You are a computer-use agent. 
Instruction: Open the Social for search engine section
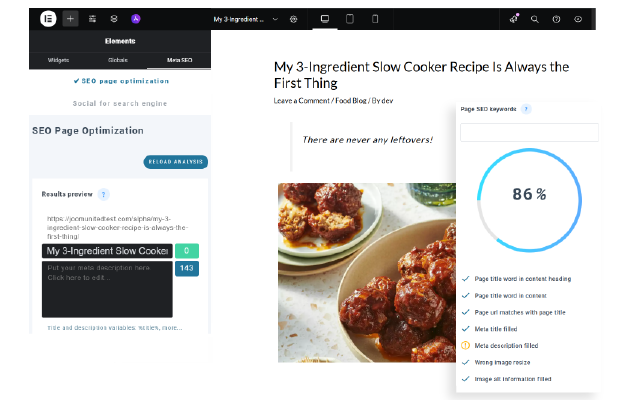point(120,103)
